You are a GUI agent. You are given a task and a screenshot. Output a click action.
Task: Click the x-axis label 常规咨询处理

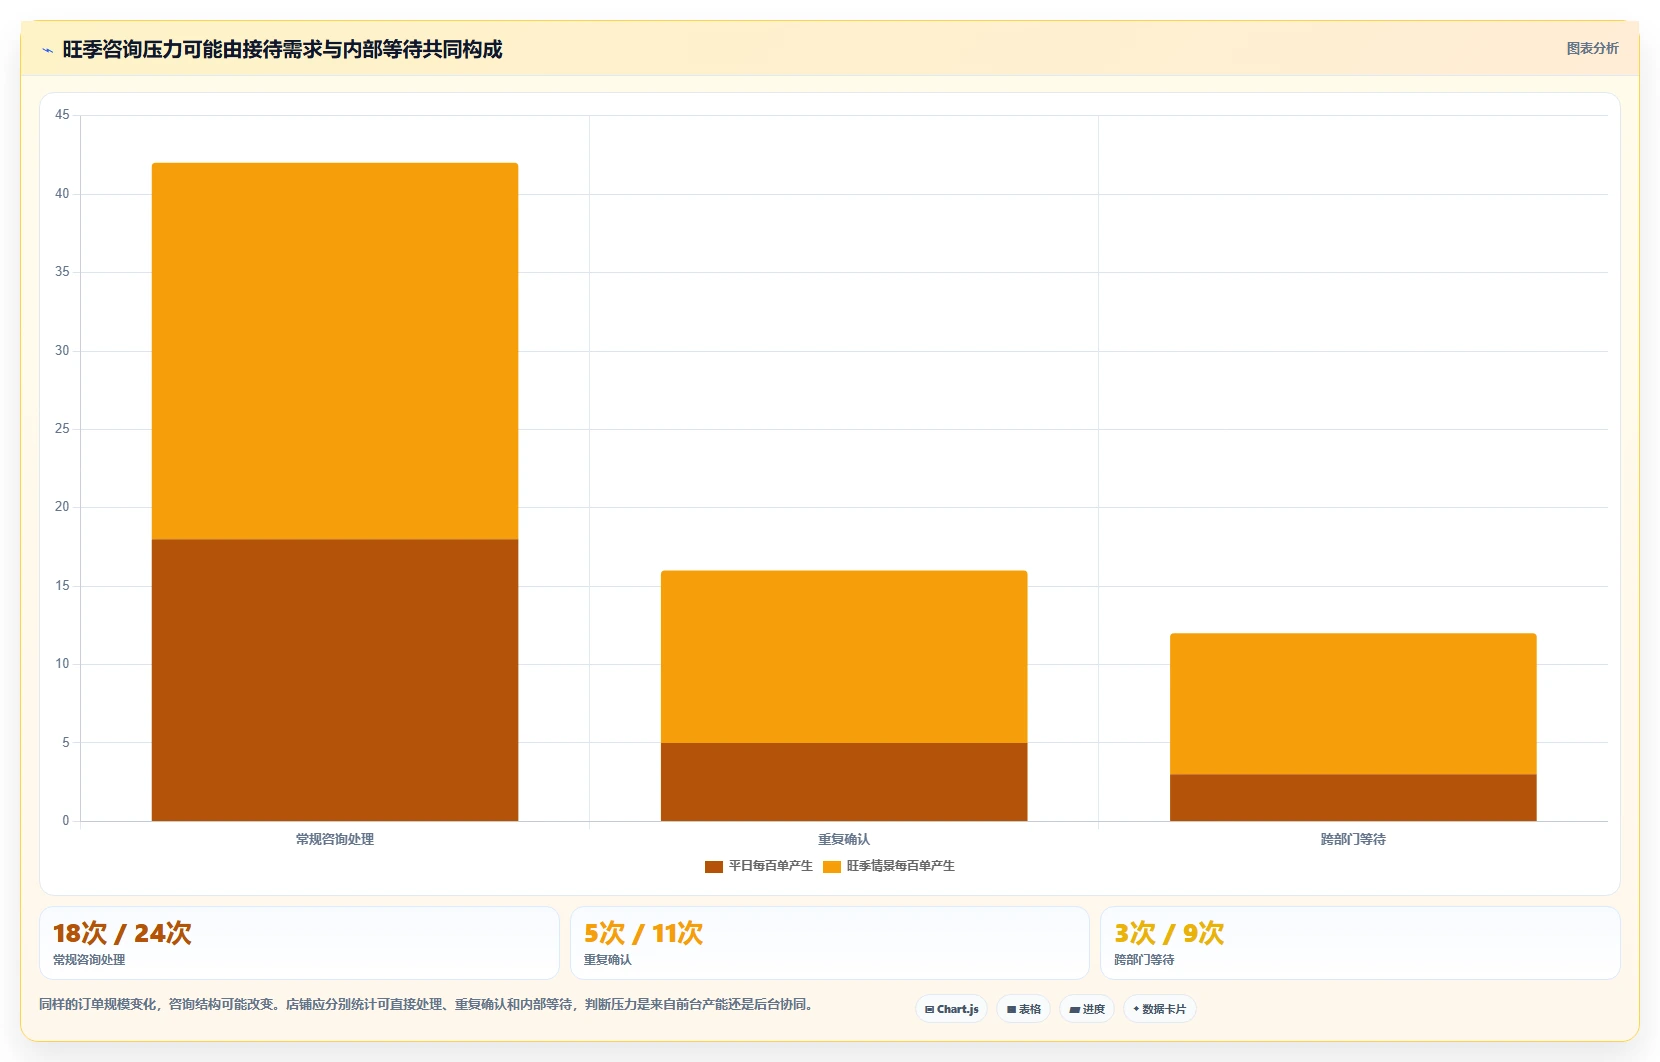click(x=335, y=839)
